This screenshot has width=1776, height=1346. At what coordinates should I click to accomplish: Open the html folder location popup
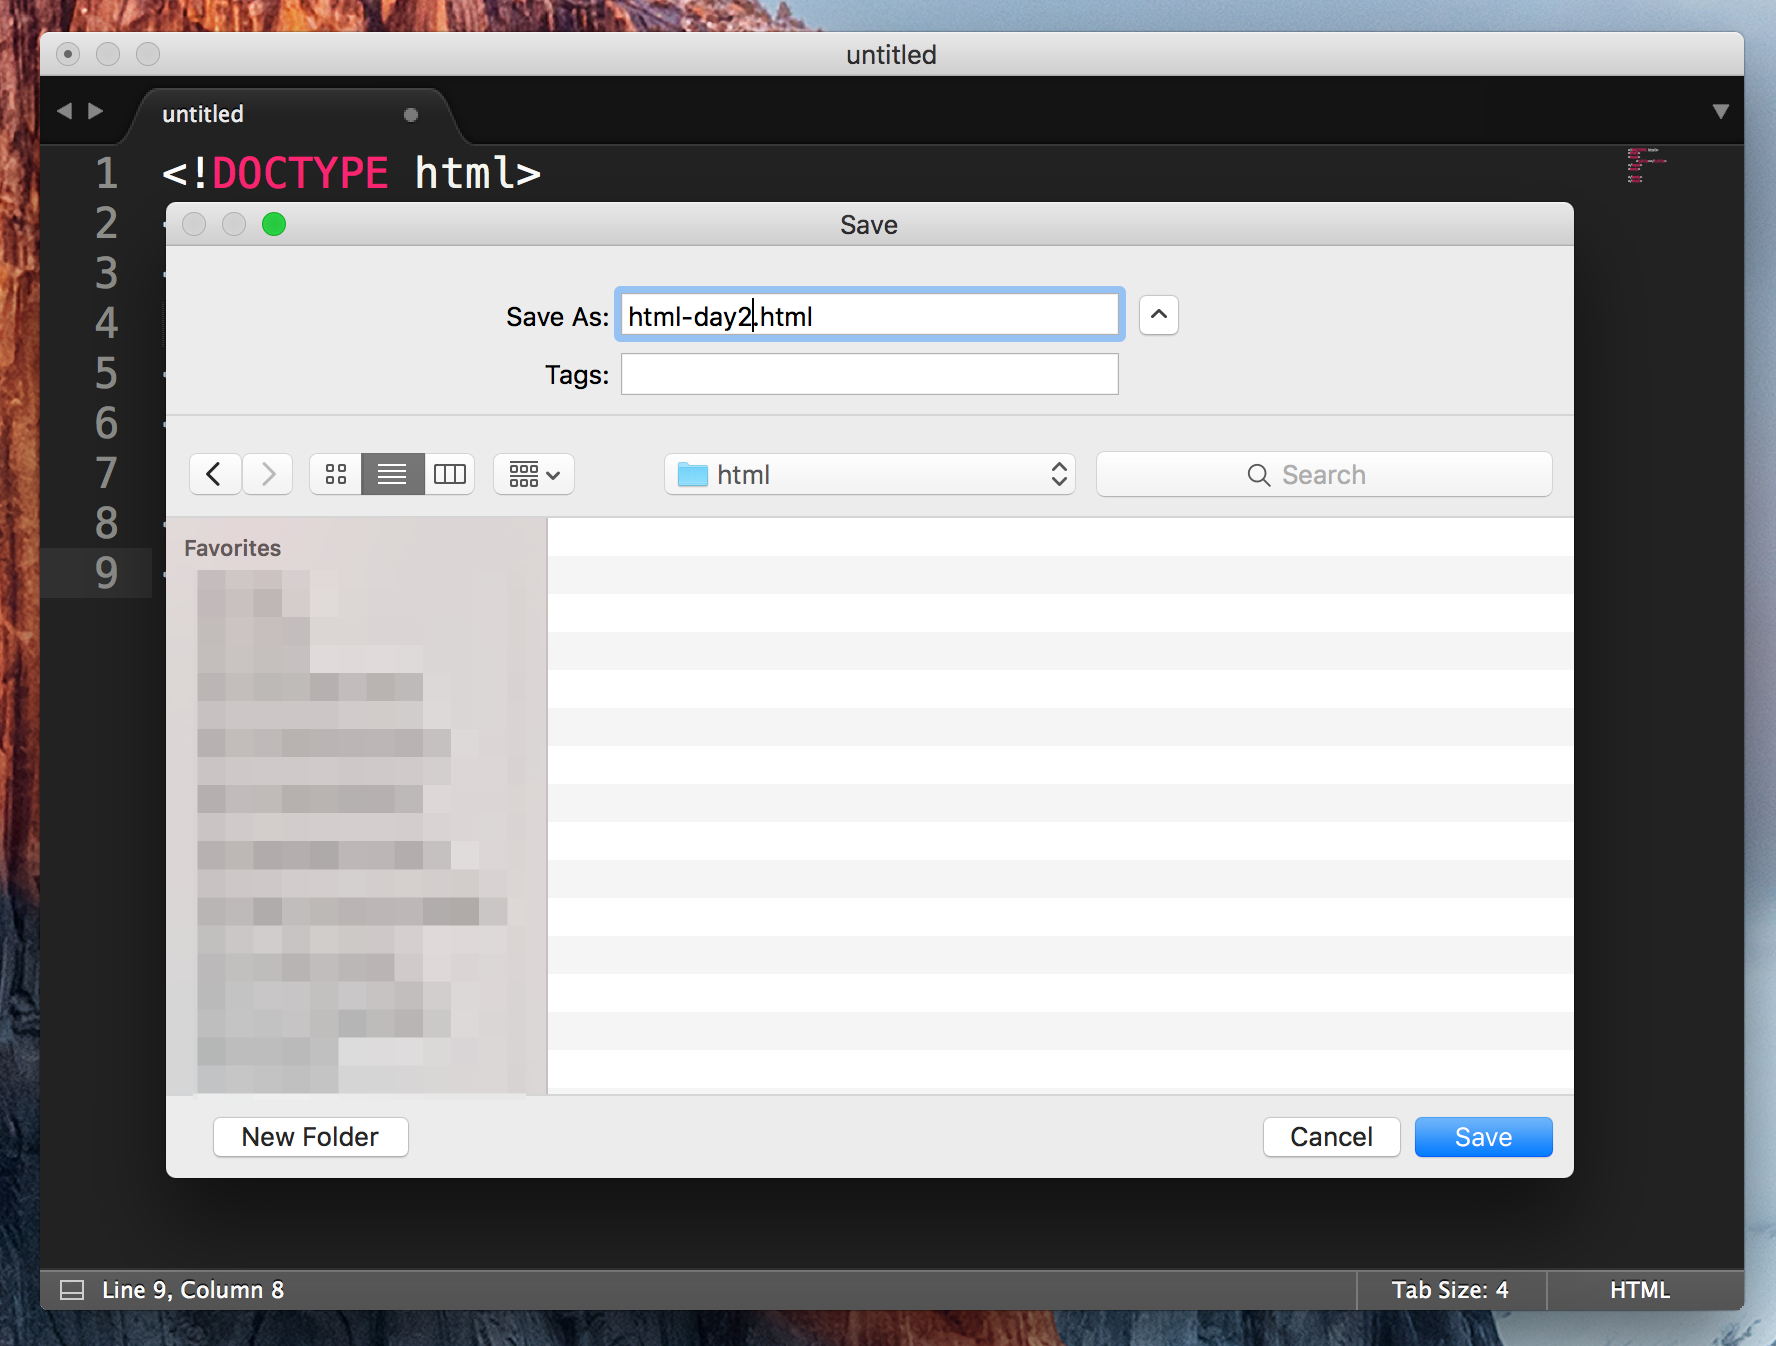pos(869,474)
